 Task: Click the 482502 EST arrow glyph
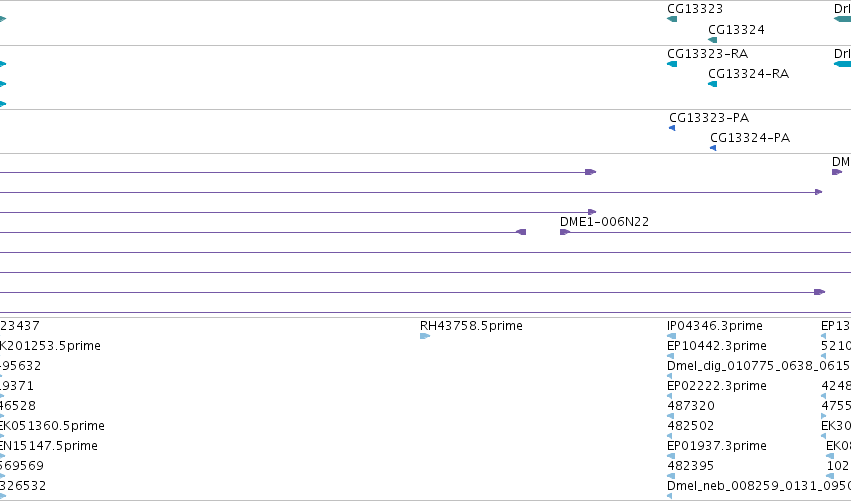(x=670, y=436)
